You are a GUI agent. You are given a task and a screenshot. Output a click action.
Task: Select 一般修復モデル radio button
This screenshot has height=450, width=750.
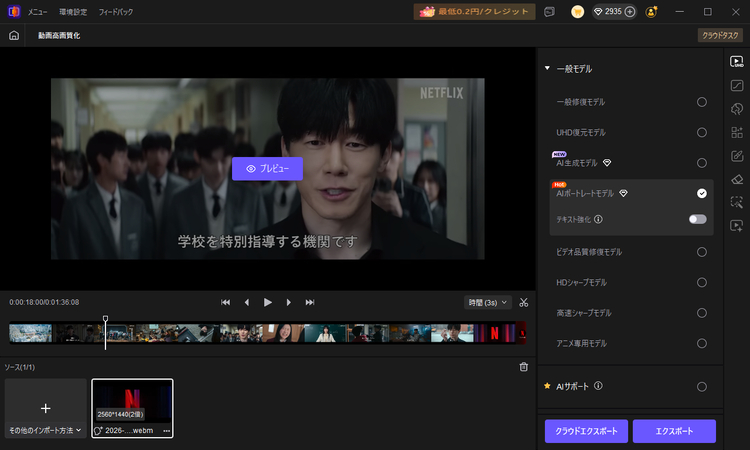click(x=702, y=102)
